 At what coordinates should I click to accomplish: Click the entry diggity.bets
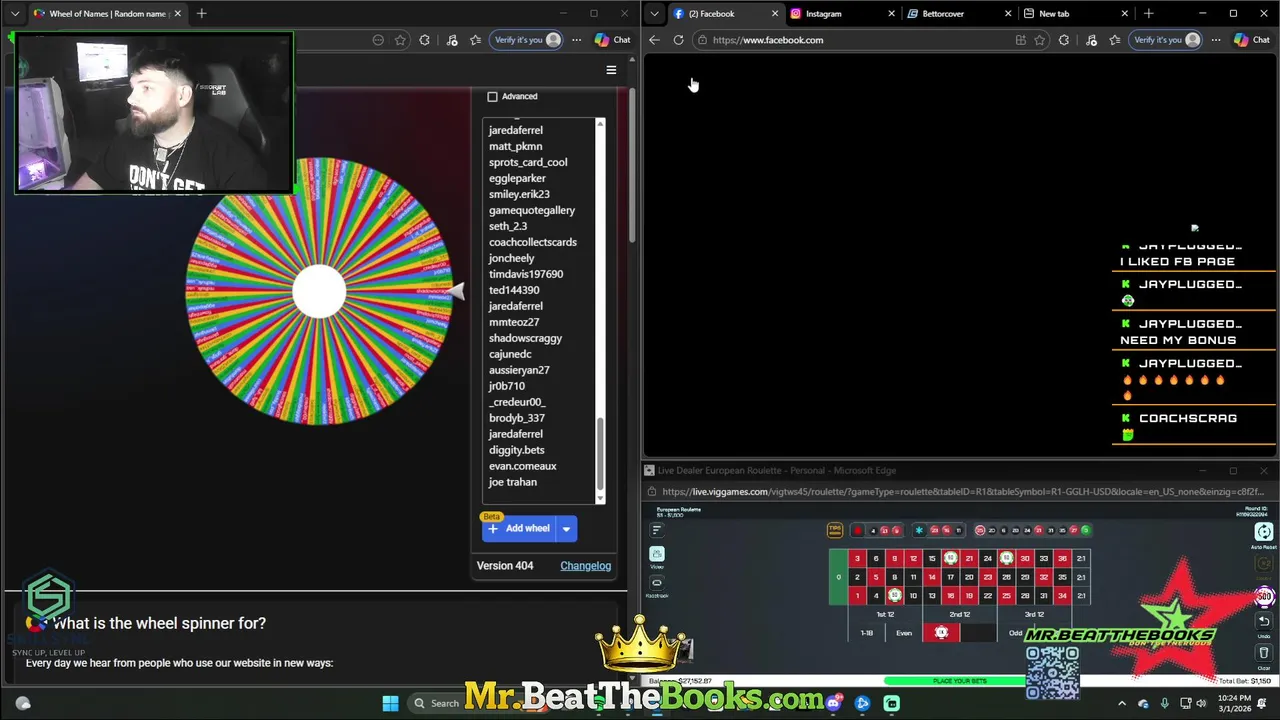[516, 450]
